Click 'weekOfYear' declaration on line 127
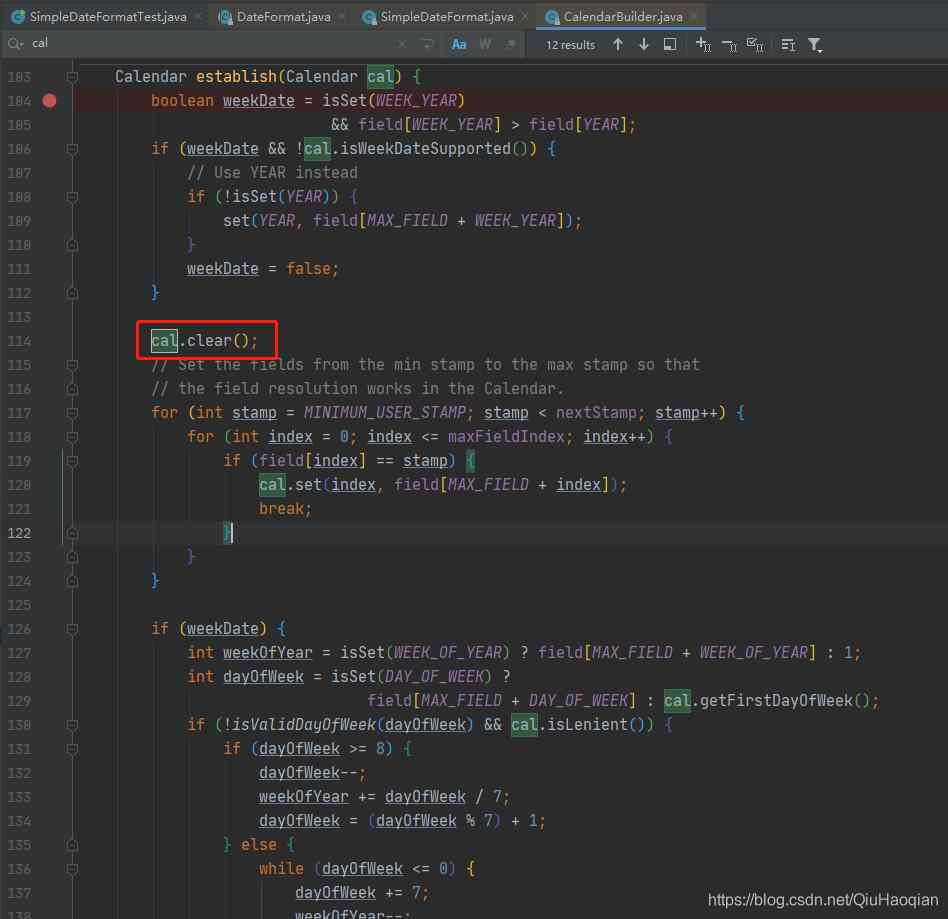The width and height of the screenshot is (948, 919). pos(268,653)
